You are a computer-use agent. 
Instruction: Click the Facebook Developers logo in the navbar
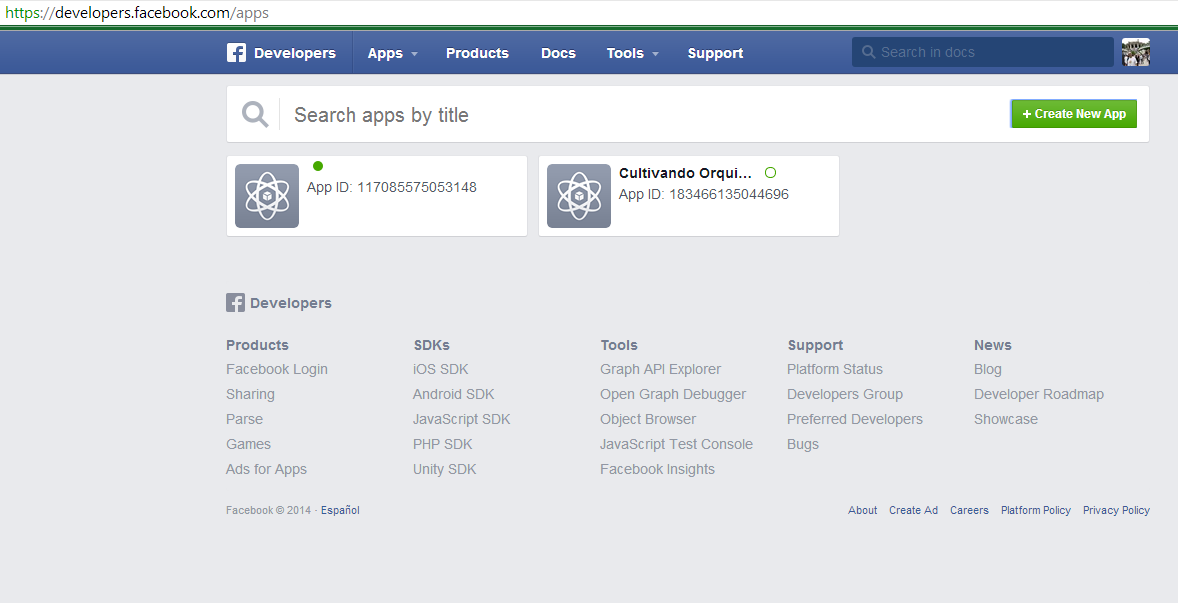(x=281, y=52)
